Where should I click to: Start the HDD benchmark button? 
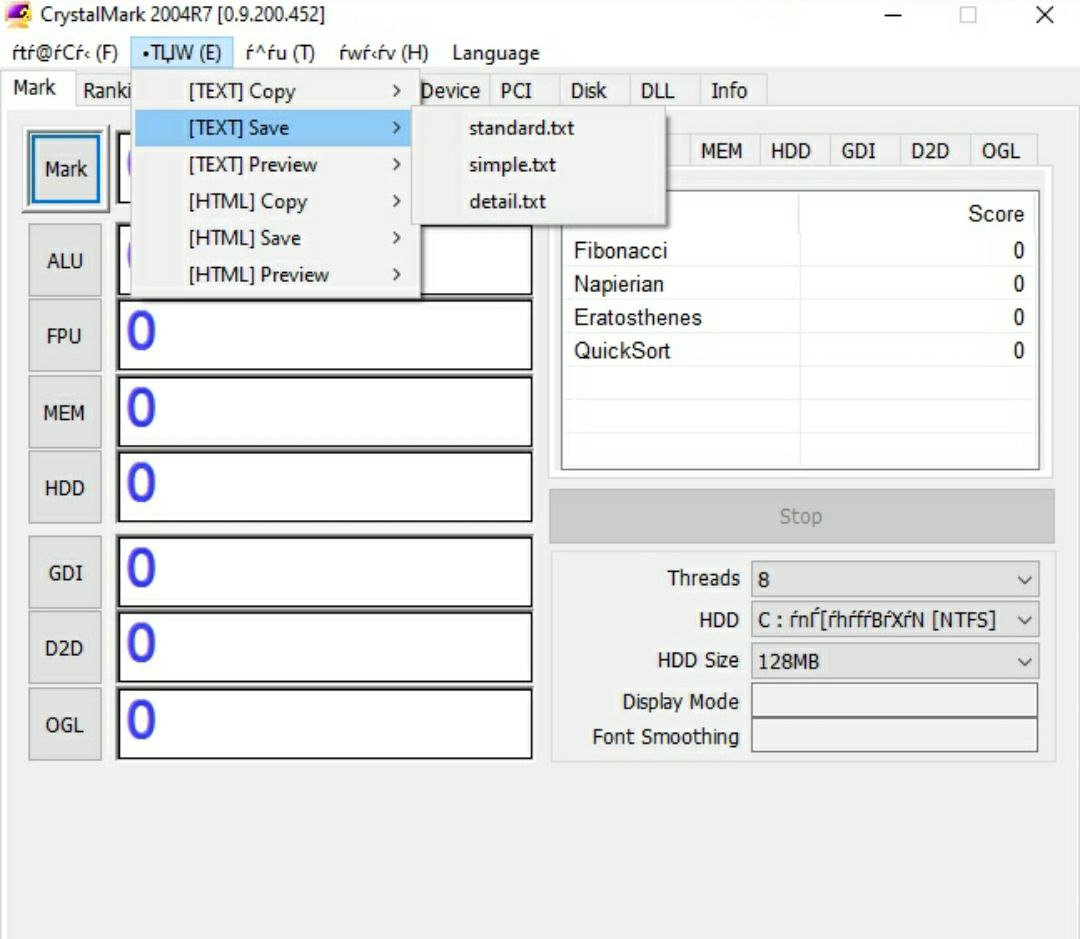(65, 488)
